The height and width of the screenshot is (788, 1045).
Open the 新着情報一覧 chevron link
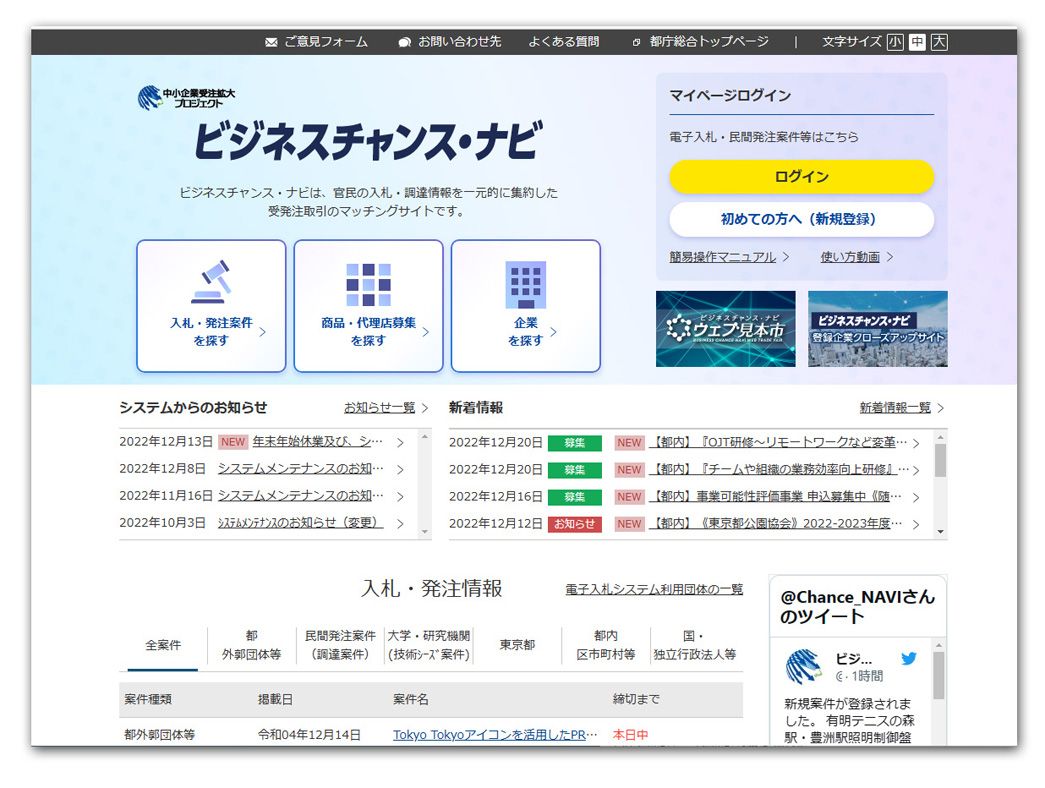[x=940, y=408]
